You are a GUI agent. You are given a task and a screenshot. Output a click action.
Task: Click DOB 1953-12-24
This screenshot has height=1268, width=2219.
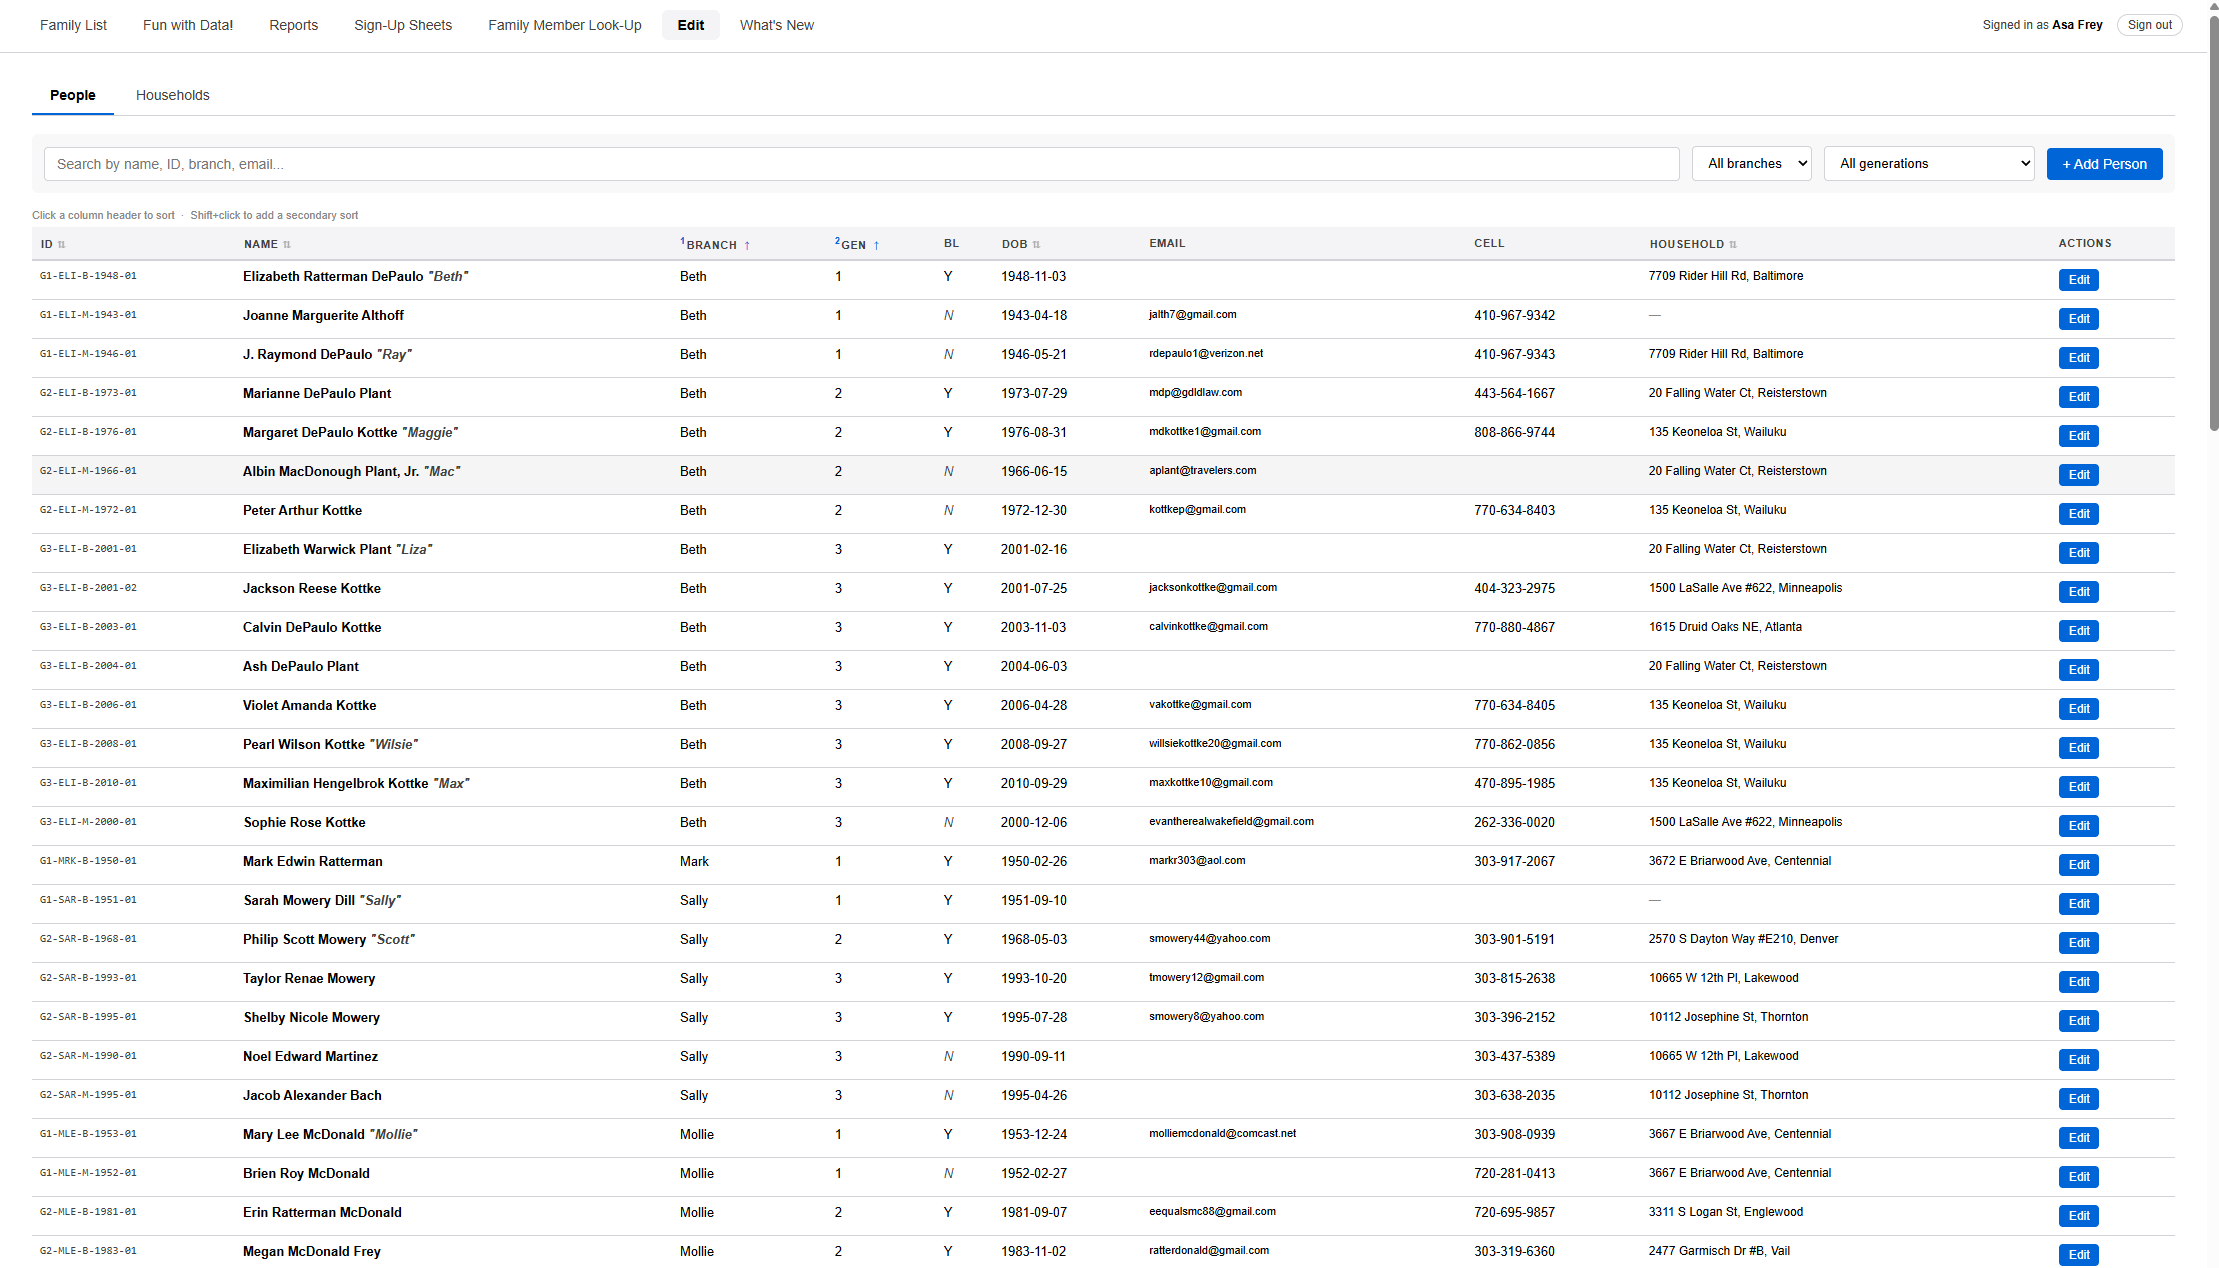(1033, 1134)
